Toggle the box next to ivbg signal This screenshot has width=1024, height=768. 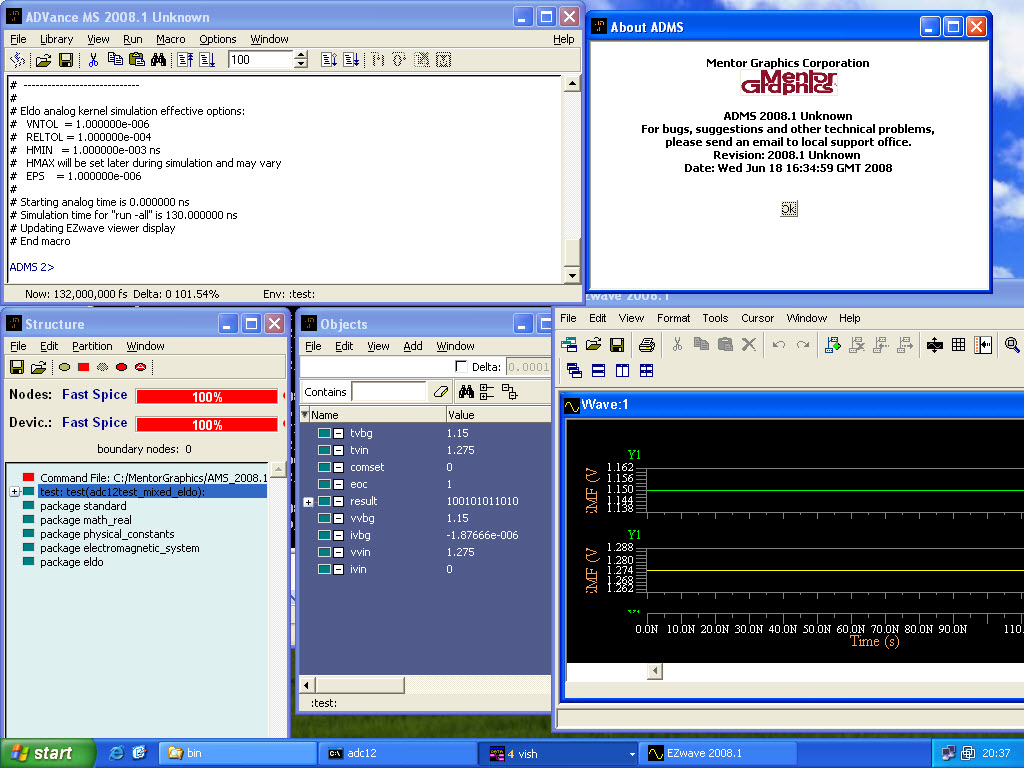pyautogui.click(x=338, y=535)
